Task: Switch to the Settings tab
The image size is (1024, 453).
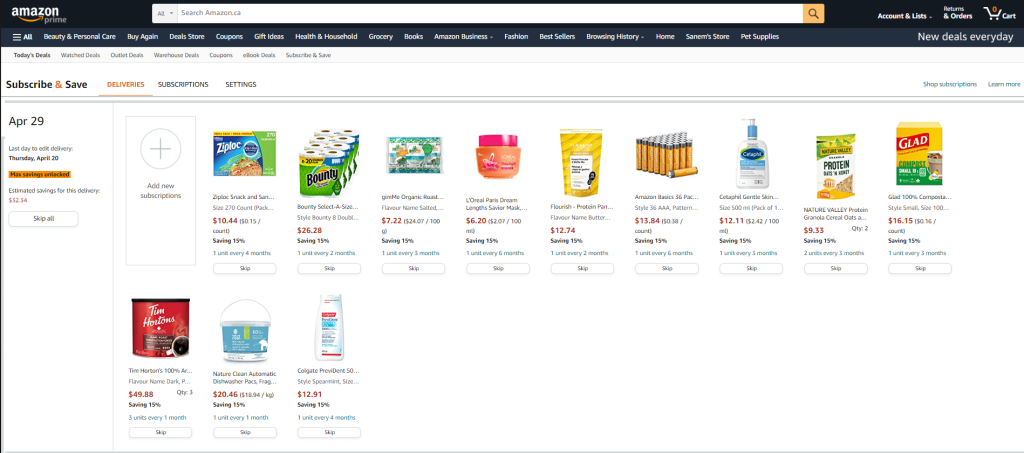Action: point(240,85)
